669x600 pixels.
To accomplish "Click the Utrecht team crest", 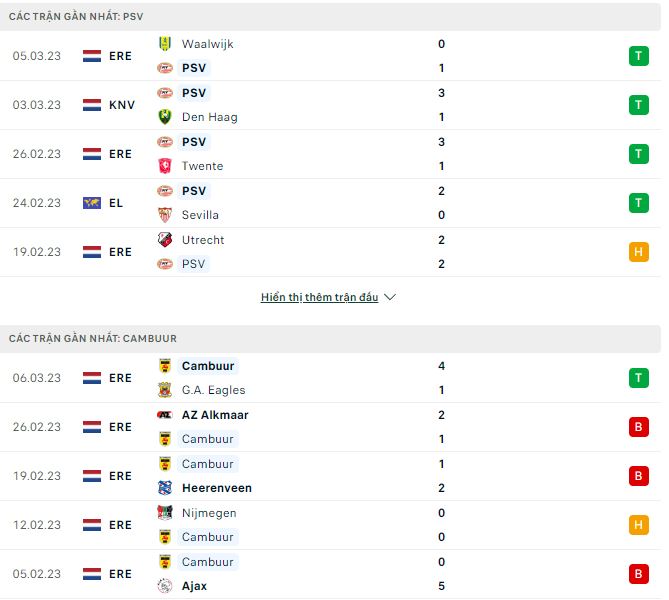I will 165,240.
